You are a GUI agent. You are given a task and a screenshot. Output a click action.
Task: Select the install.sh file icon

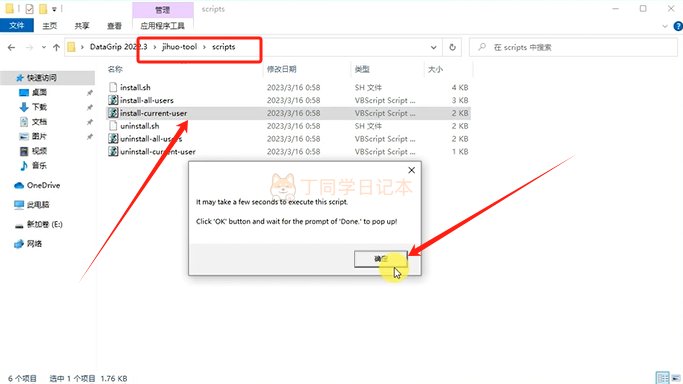pyautogui.click(x=113, y=88)
